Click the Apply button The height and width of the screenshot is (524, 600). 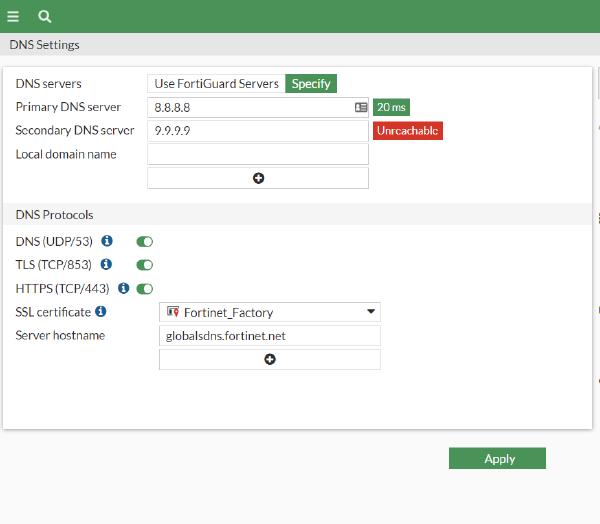pyautogui.click(x=498, y=459)
